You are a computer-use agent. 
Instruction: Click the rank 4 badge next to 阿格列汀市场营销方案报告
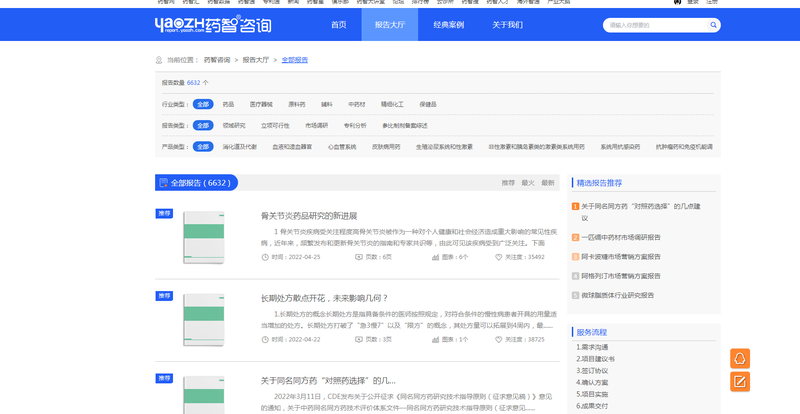point(575,276)
